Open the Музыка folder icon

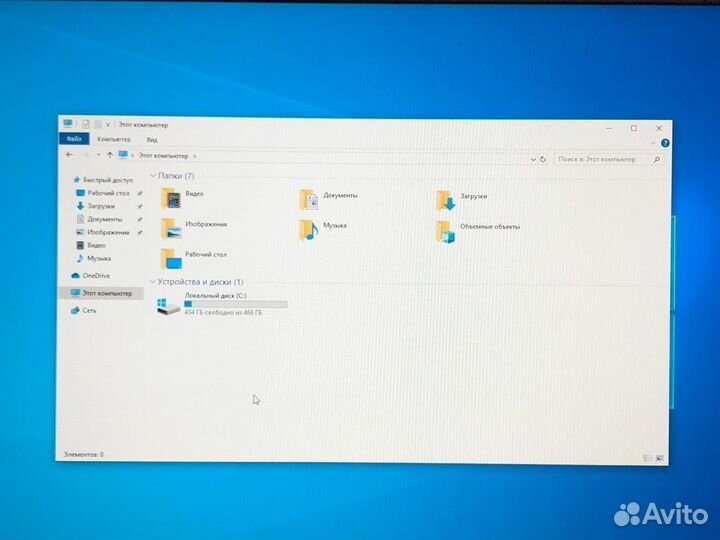(x=309, y=229)
